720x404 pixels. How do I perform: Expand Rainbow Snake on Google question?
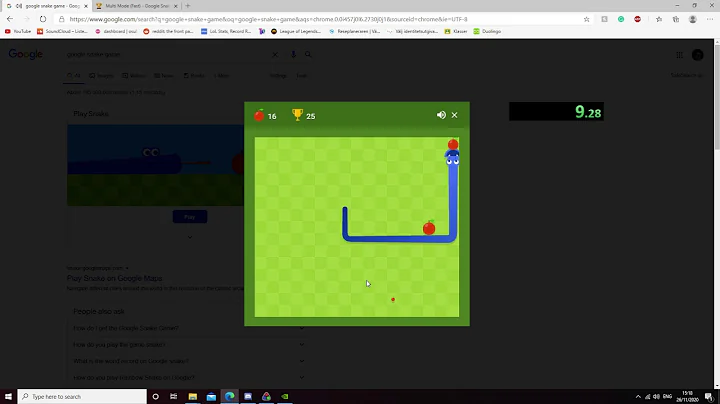(x=188, y=378)
